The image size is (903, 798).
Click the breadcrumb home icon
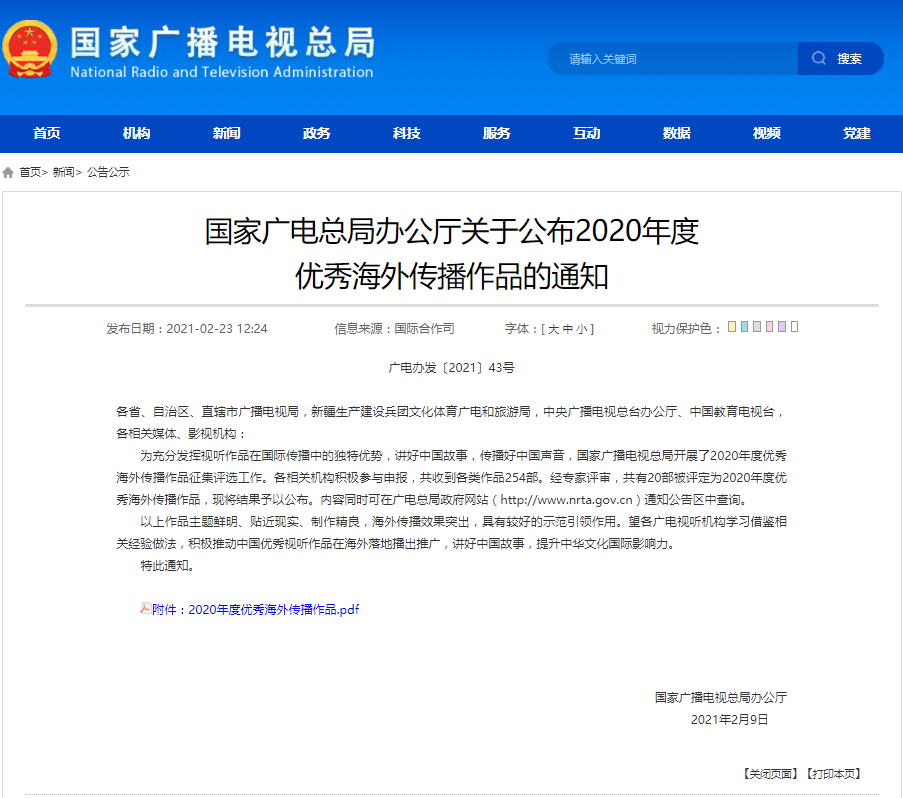click(x=9, y=172)
